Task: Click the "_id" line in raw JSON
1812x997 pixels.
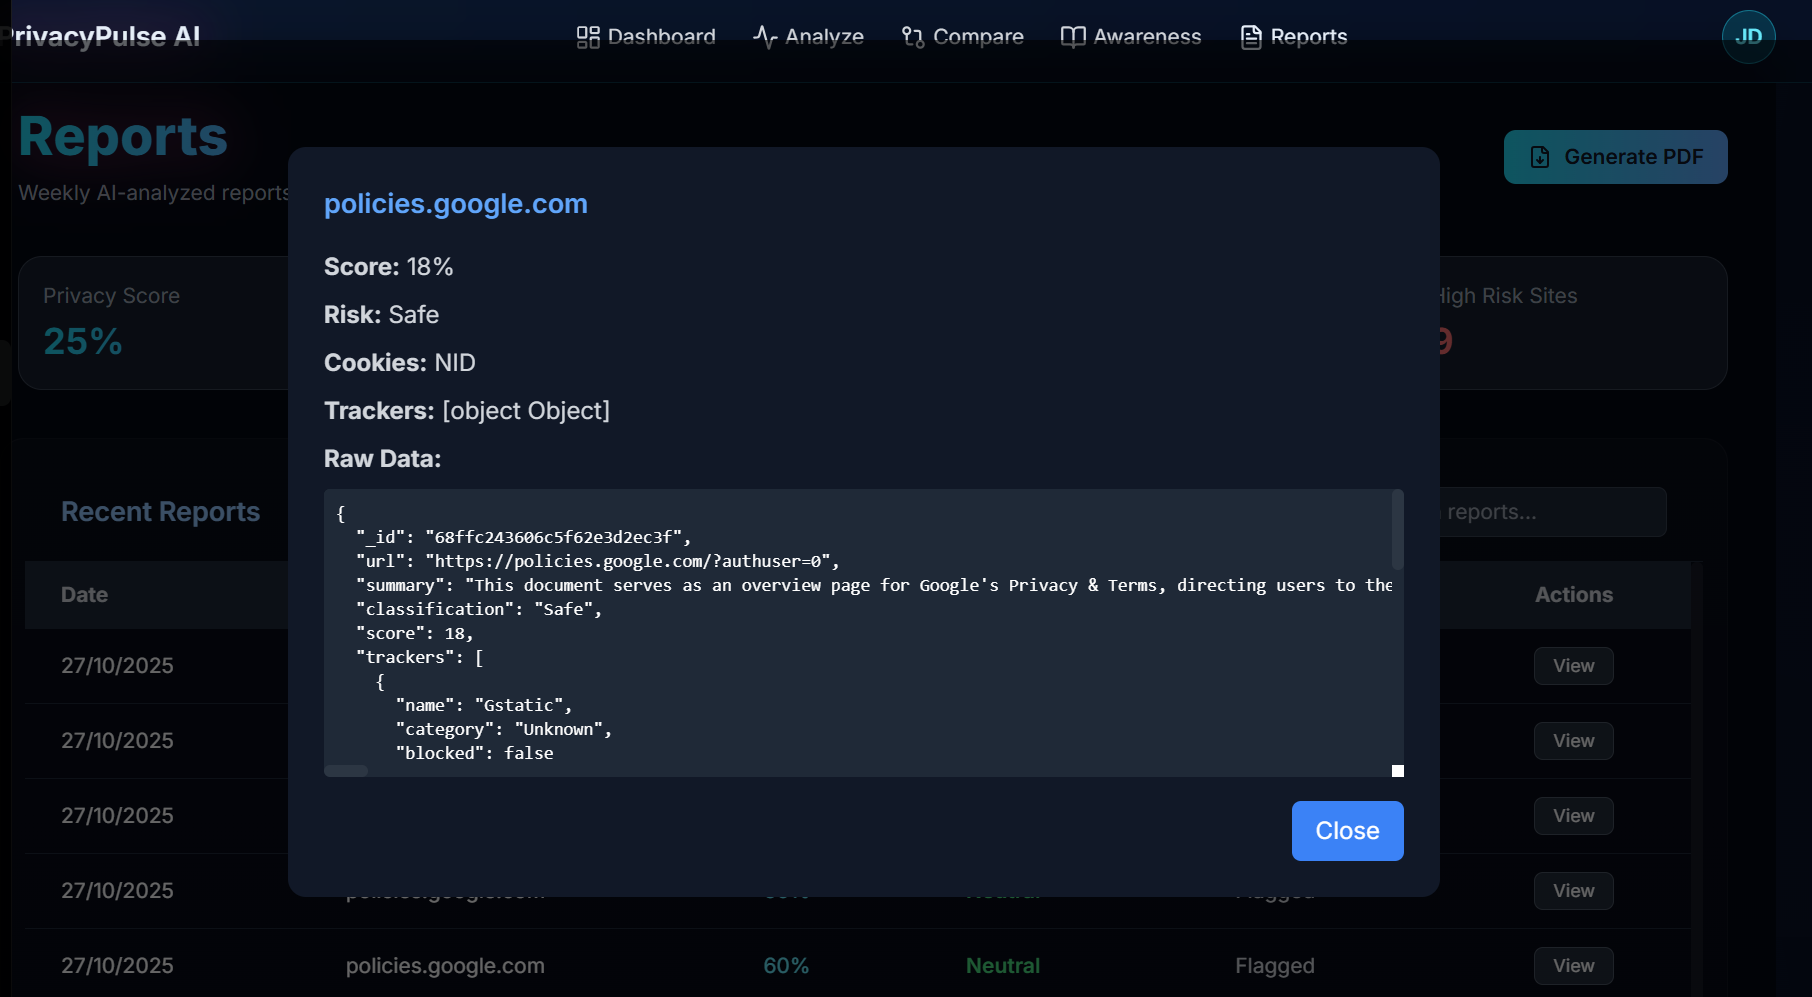Action: pos(524,538)
